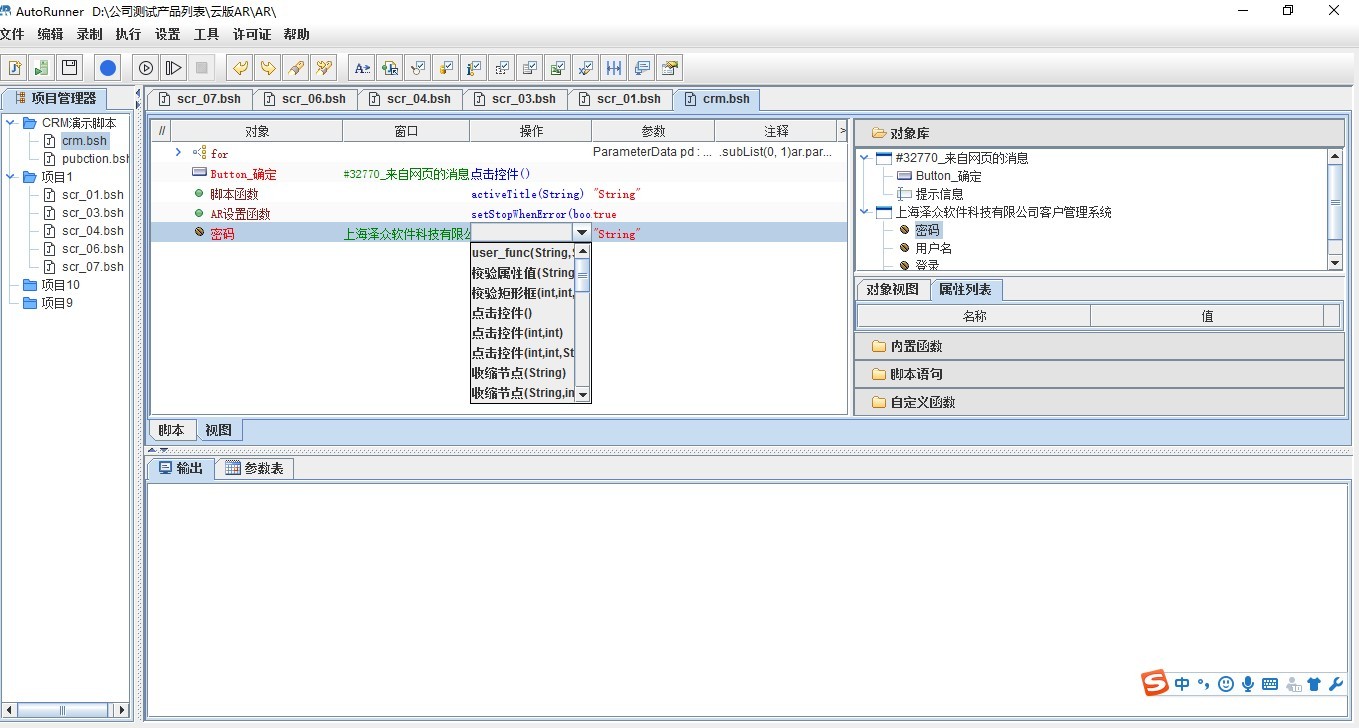Image resolution: width=1359 pixels, height=728 pixels.
Task: Open the 参数表 tab
Action: (254, 468)
